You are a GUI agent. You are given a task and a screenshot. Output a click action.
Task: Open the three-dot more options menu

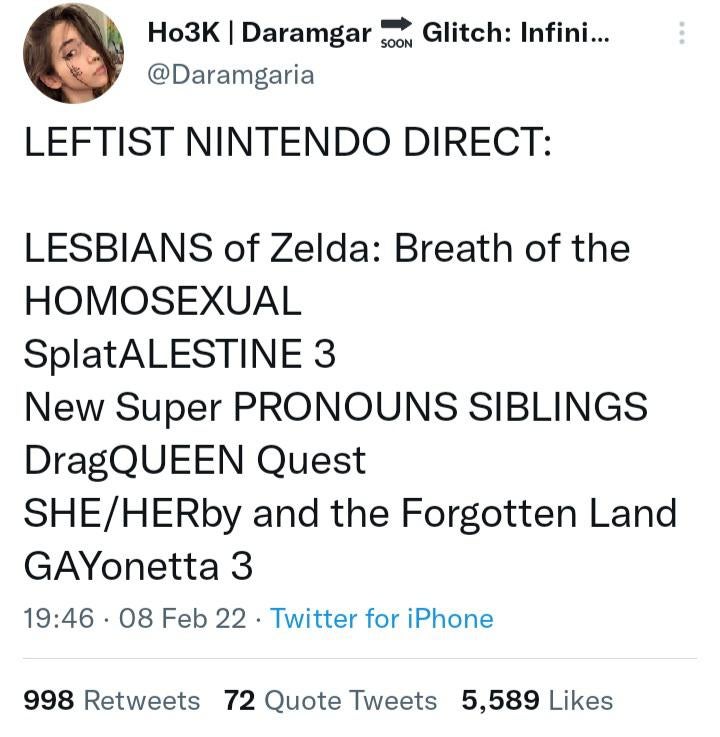[681, 33]
